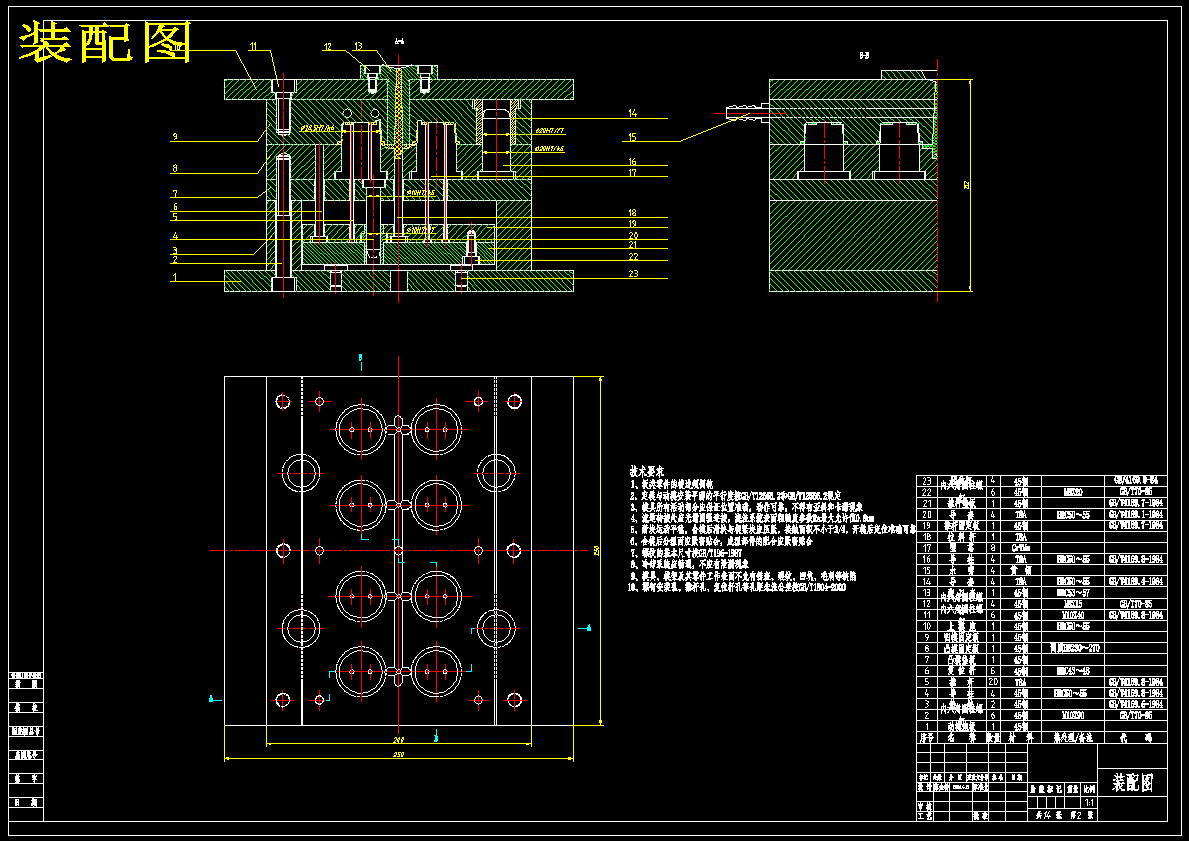Click balloon number 14 beside section view
The height and width of the screenshot is (841, 1189).
pyautogui.click(x=632, y=114)
